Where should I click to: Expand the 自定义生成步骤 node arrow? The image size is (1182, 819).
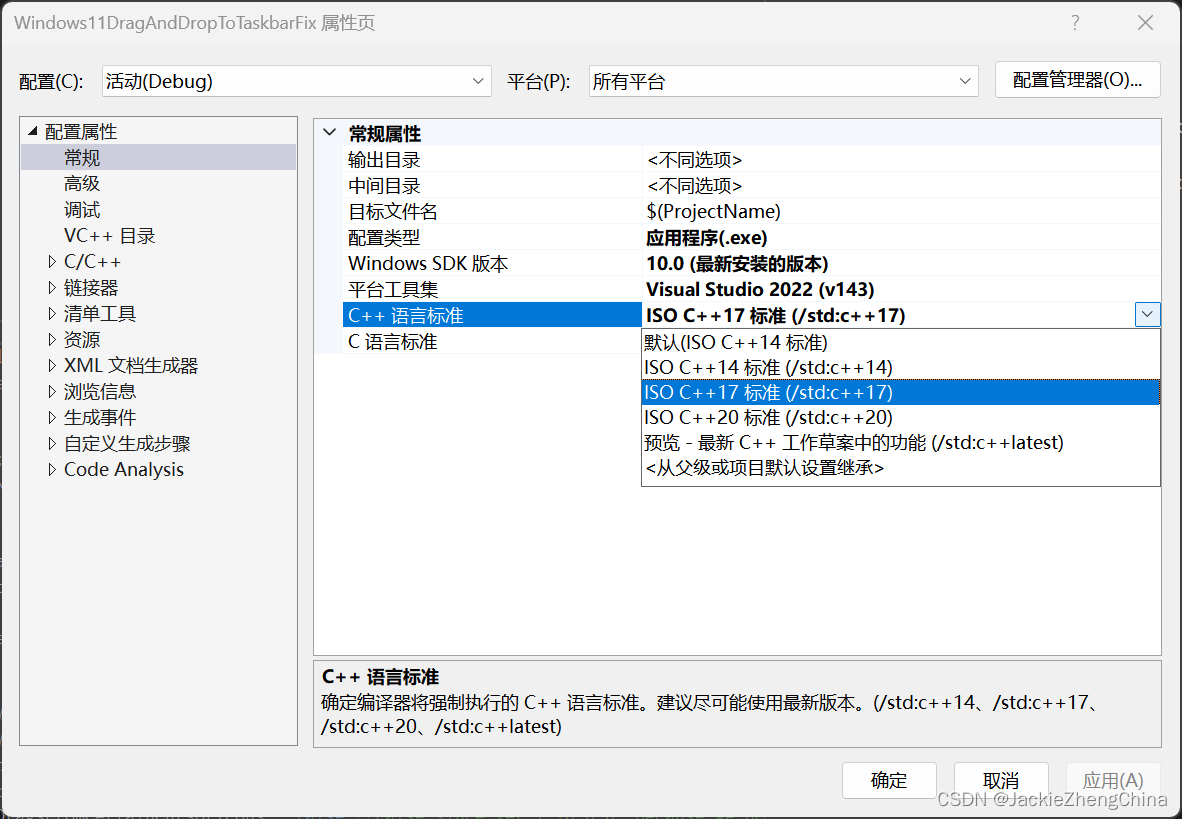click(x=51, y=443)
